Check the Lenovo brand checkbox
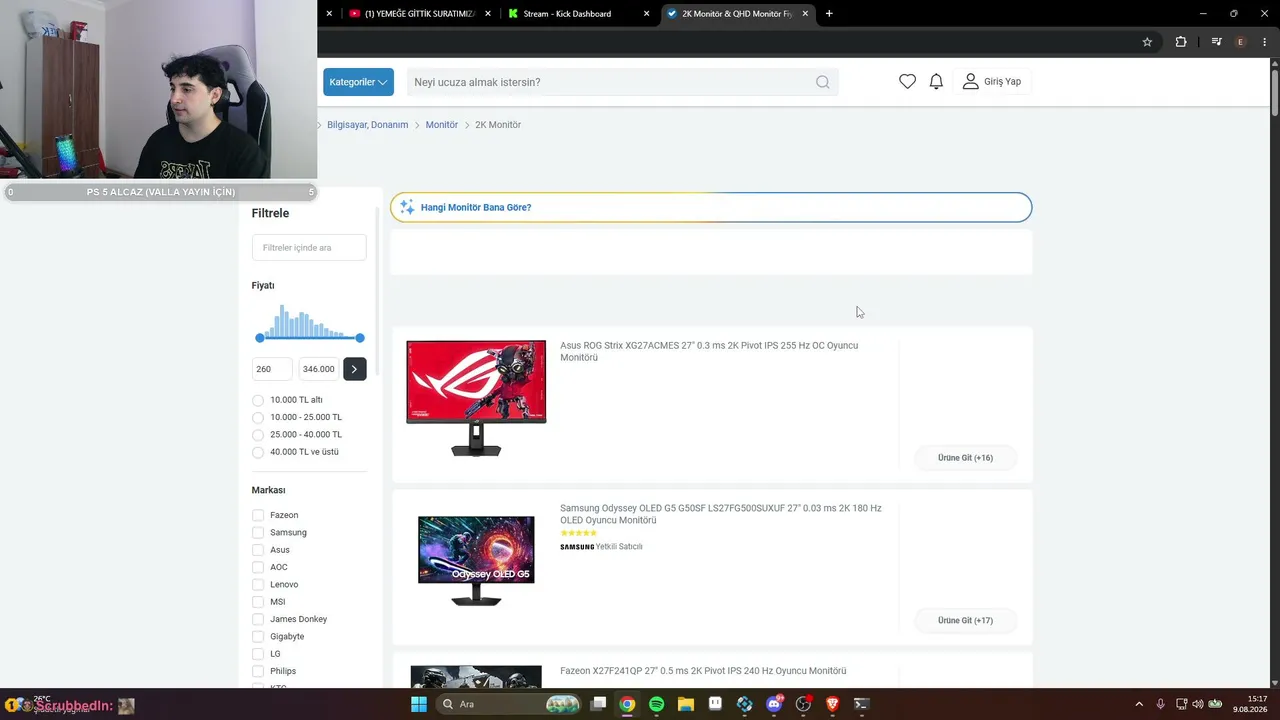1280x720 pixels. pyautogui.click(x=258, y=585)
